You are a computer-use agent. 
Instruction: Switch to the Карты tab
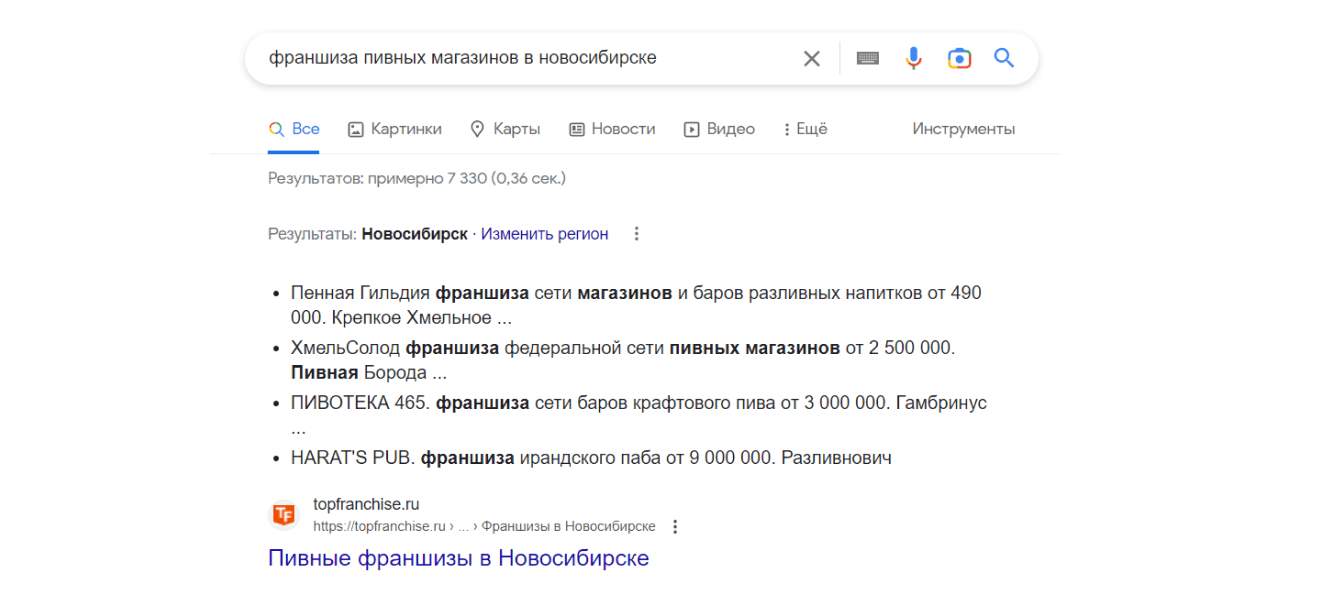pos(505,129)
